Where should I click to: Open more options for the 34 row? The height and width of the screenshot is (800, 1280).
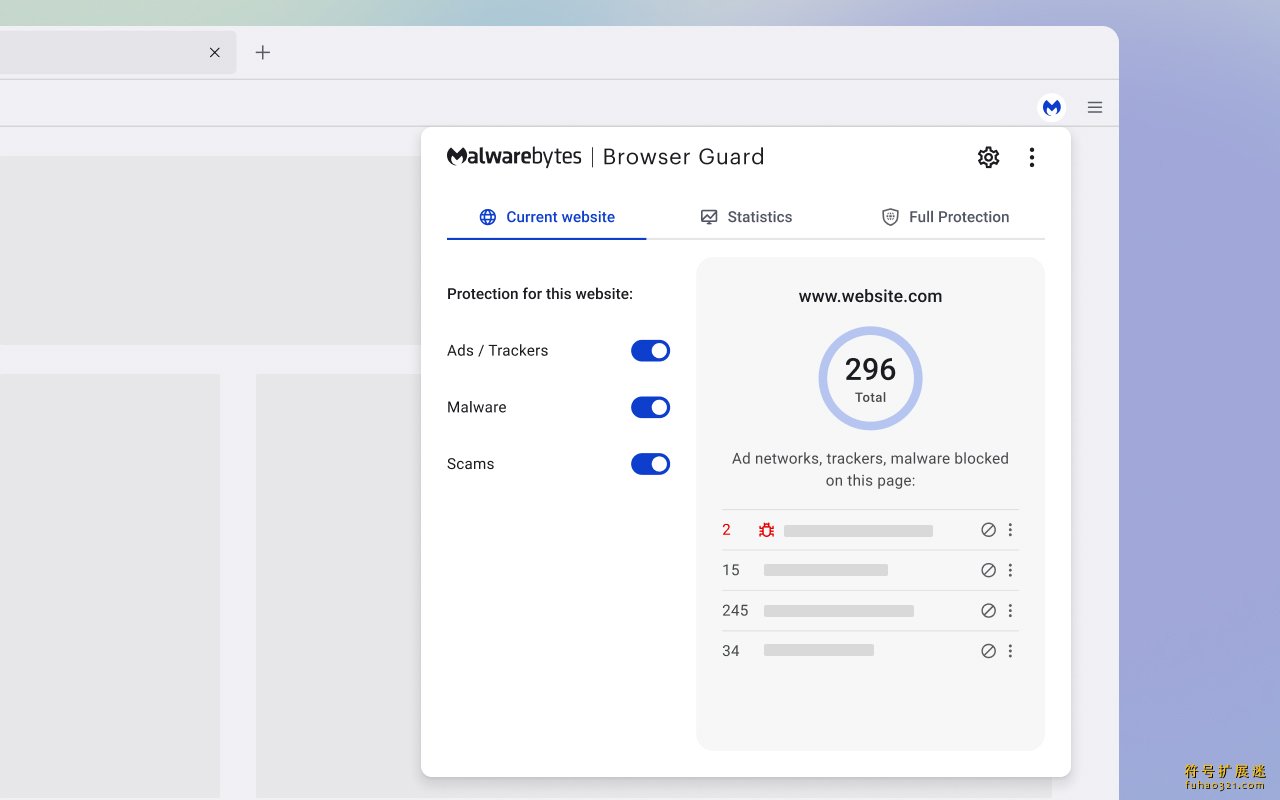1010,651
